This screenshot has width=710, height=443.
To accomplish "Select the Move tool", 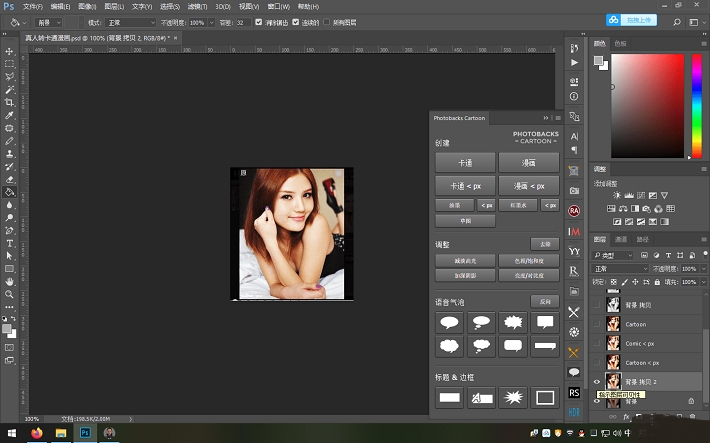I will coord(9,51).
